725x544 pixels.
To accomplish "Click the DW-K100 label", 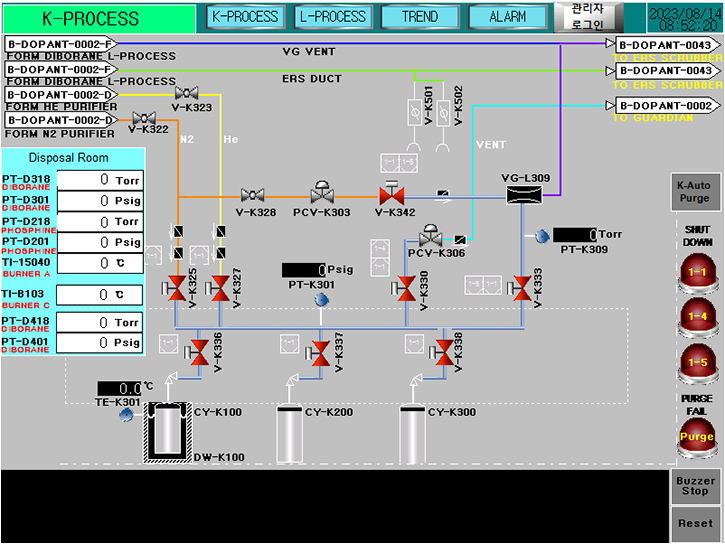I will tap(219, 457).
